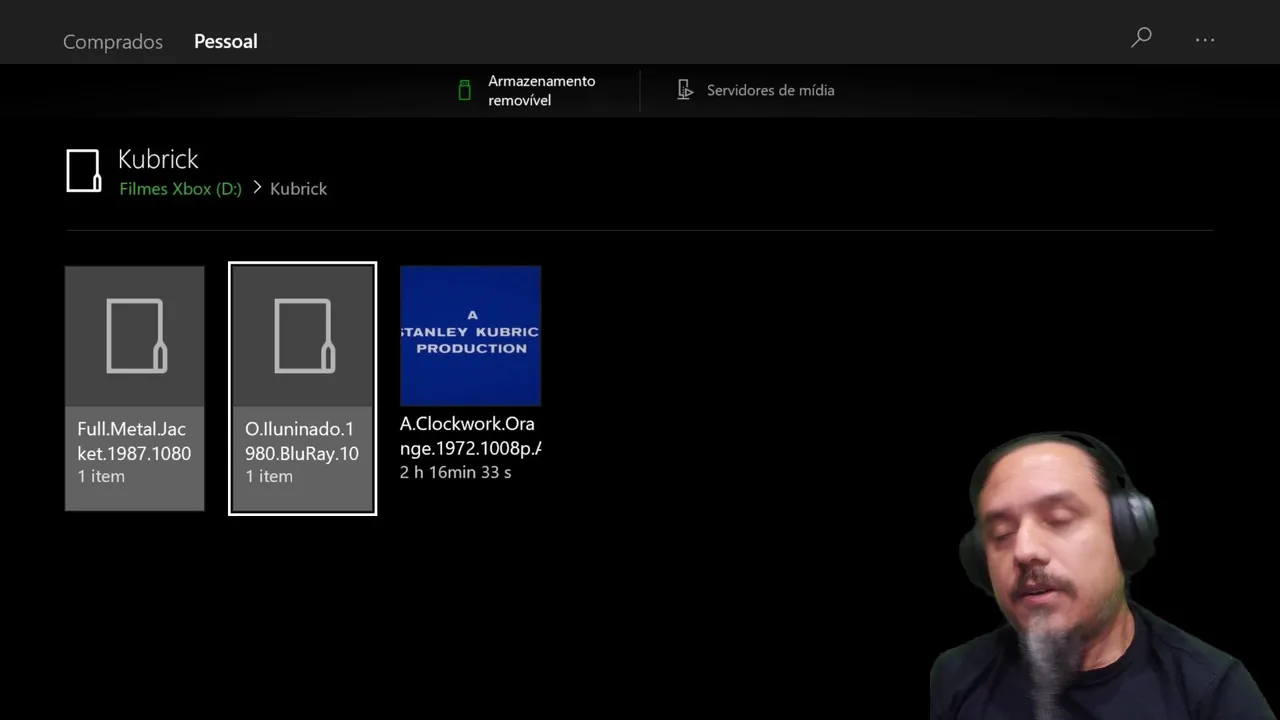Image resolution: width=1280 pixels, height=720 pixels.
Task: Open the O.Iluninado.1980.BluRay folder name
Action: tap(302, 441)
